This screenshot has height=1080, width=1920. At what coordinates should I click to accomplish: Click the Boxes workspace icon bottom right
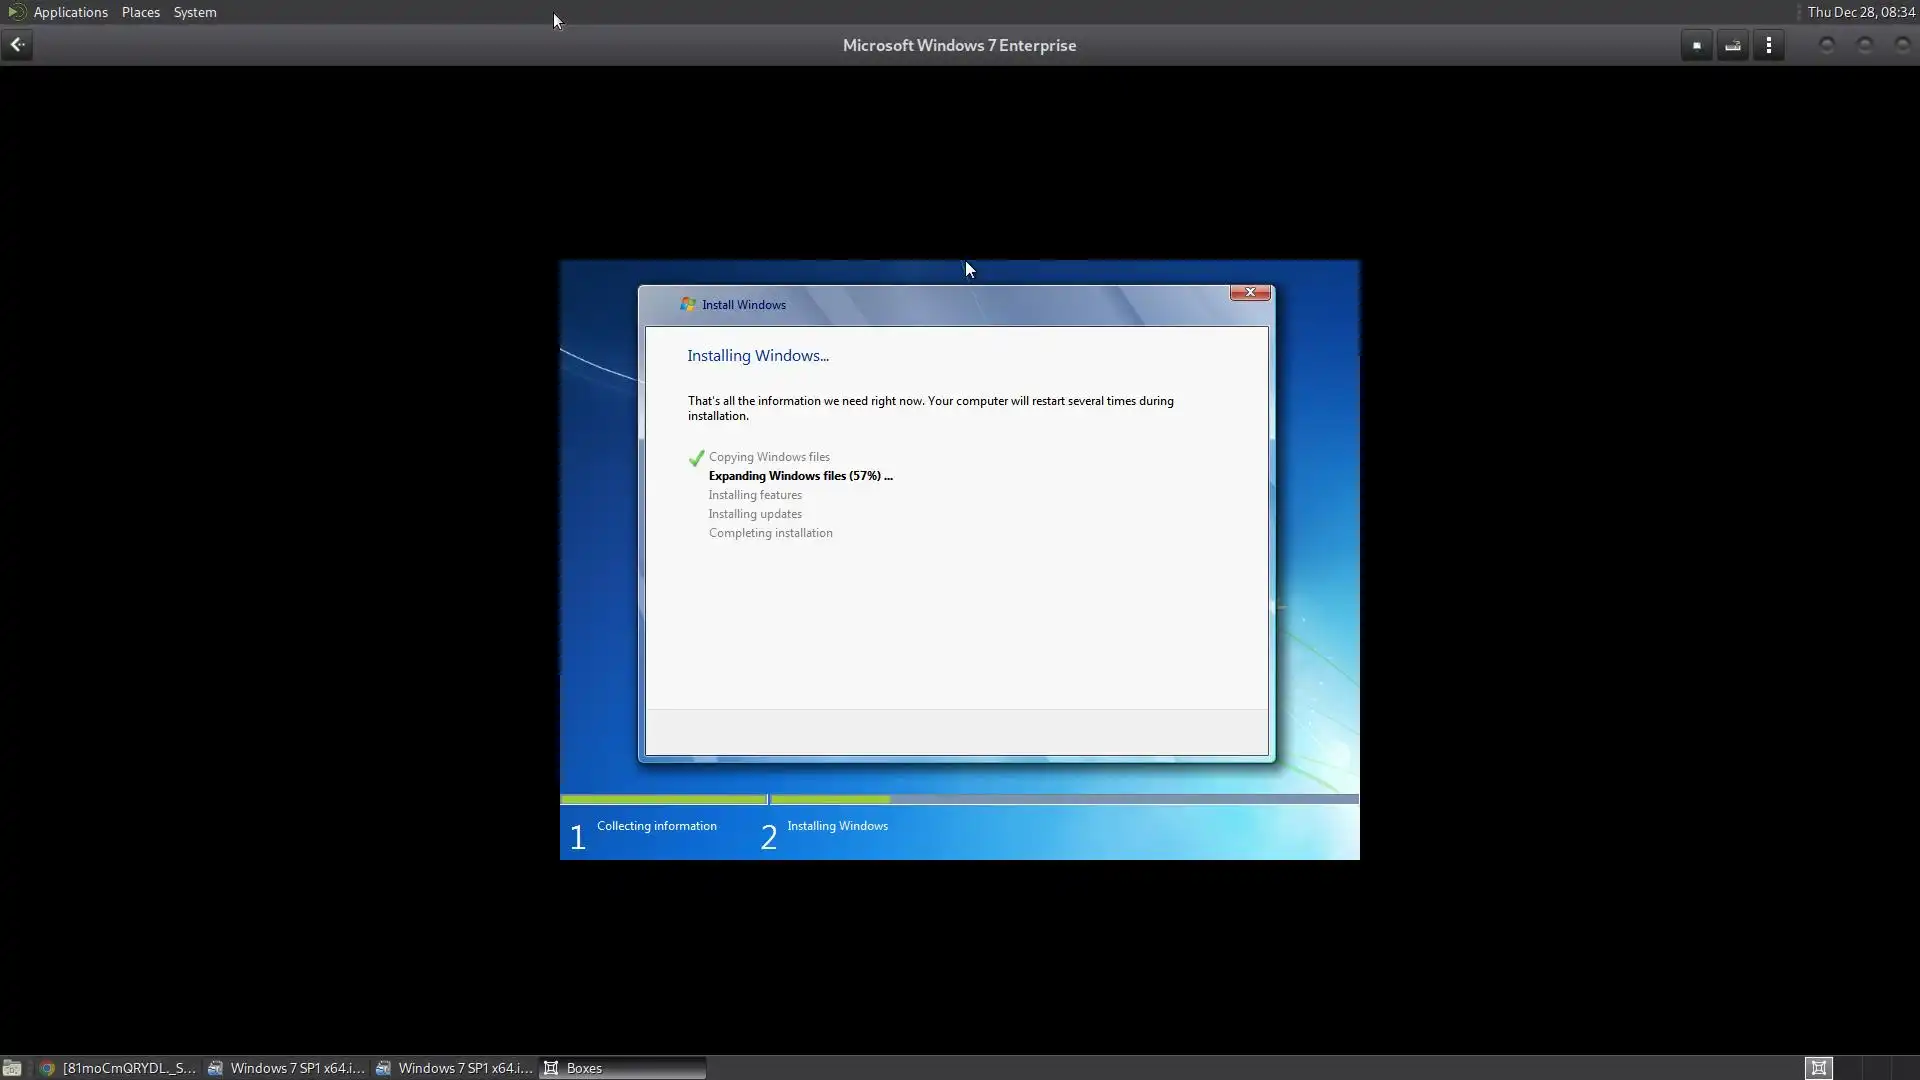point(1818,1068)
